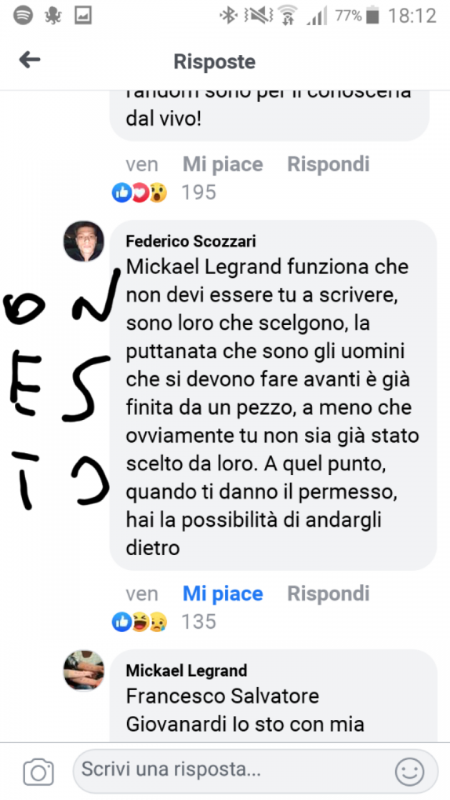
Task: View Mickael Legrand's profile picture
Action: coord(84,670)
